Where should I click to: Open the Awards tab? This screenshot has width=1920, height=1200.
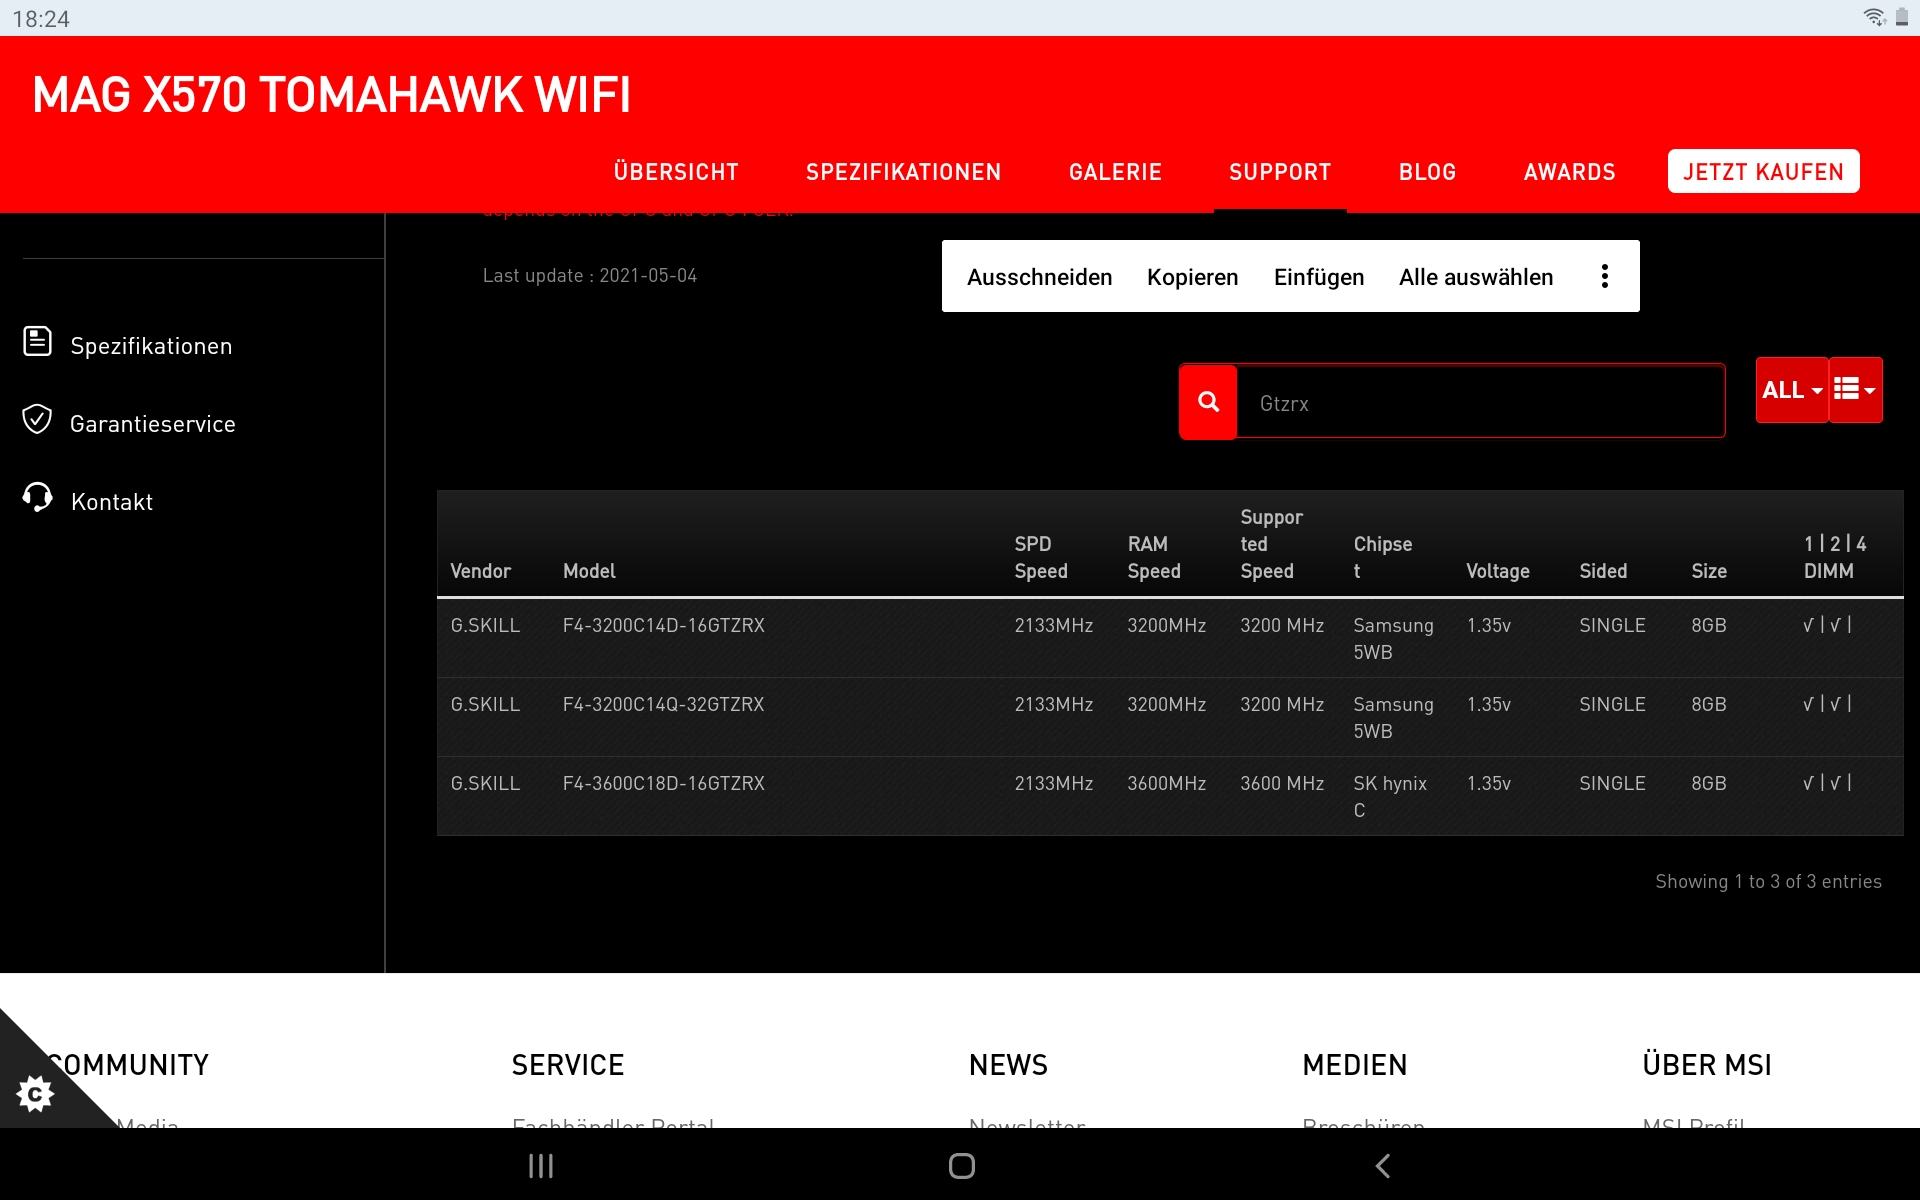click(1569, 172)
